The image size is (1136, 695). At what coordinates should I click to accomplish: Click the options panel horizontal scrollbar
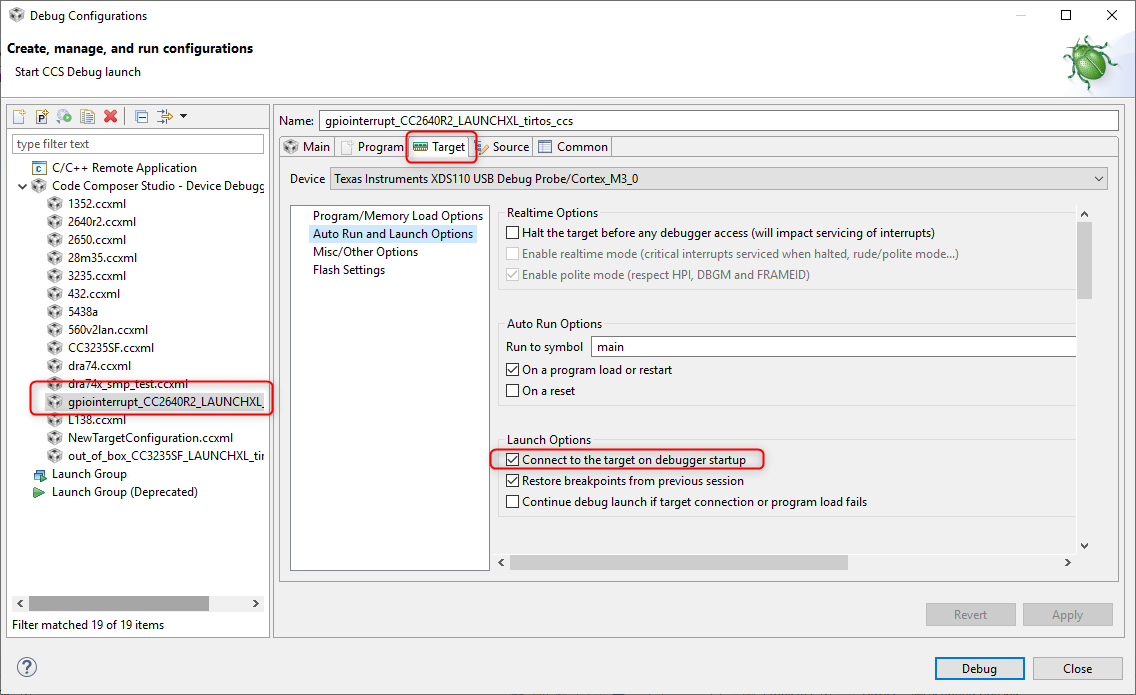point(678,563)
